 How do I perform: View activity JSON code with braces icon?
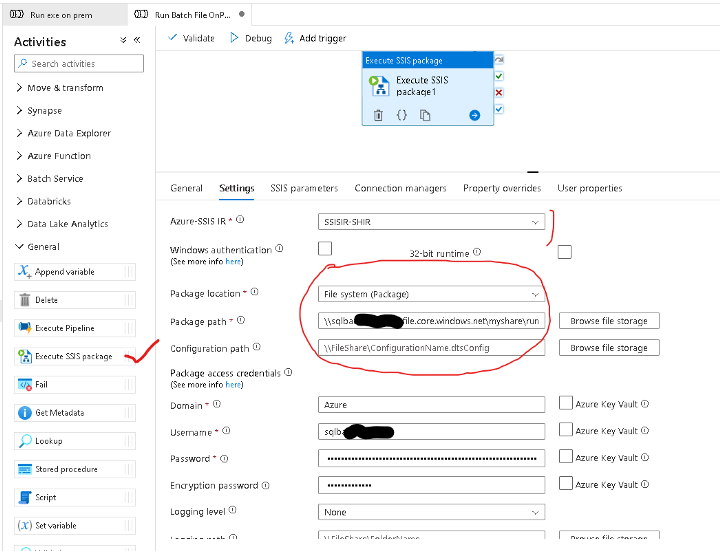point(401,115)
